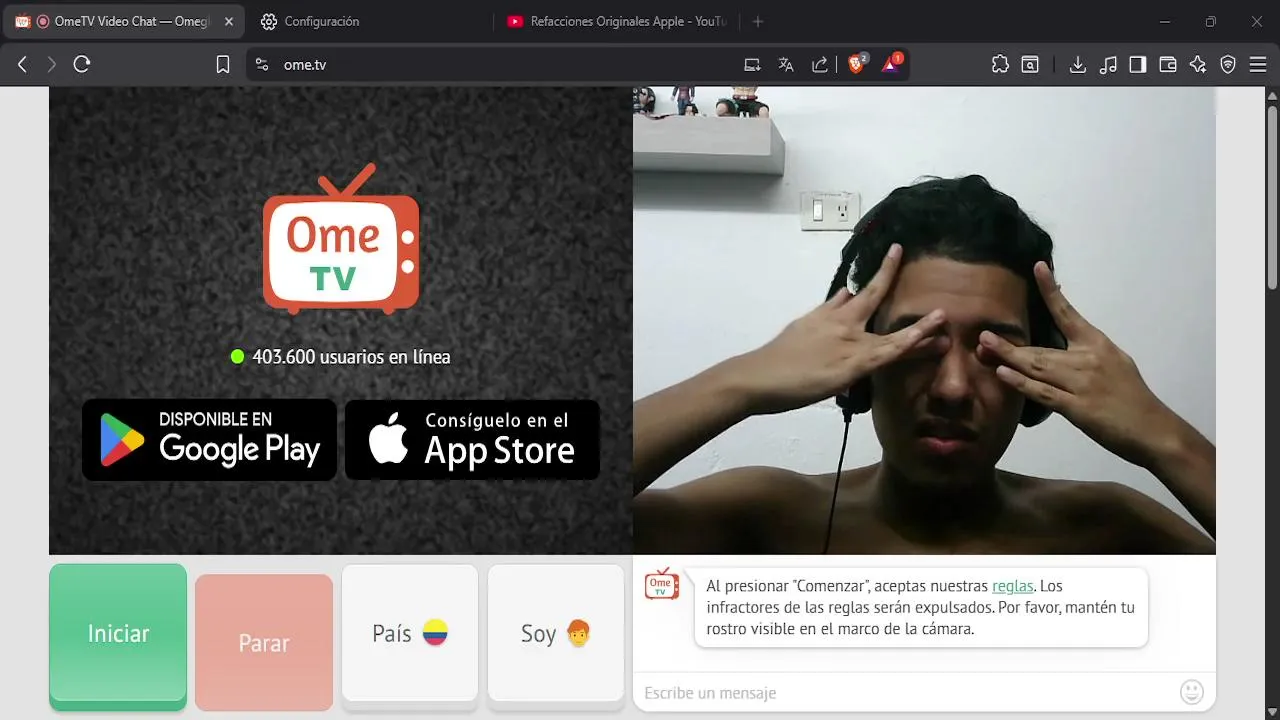Bookmark this page
The image size is (1280, 720).
coord(223,65)
